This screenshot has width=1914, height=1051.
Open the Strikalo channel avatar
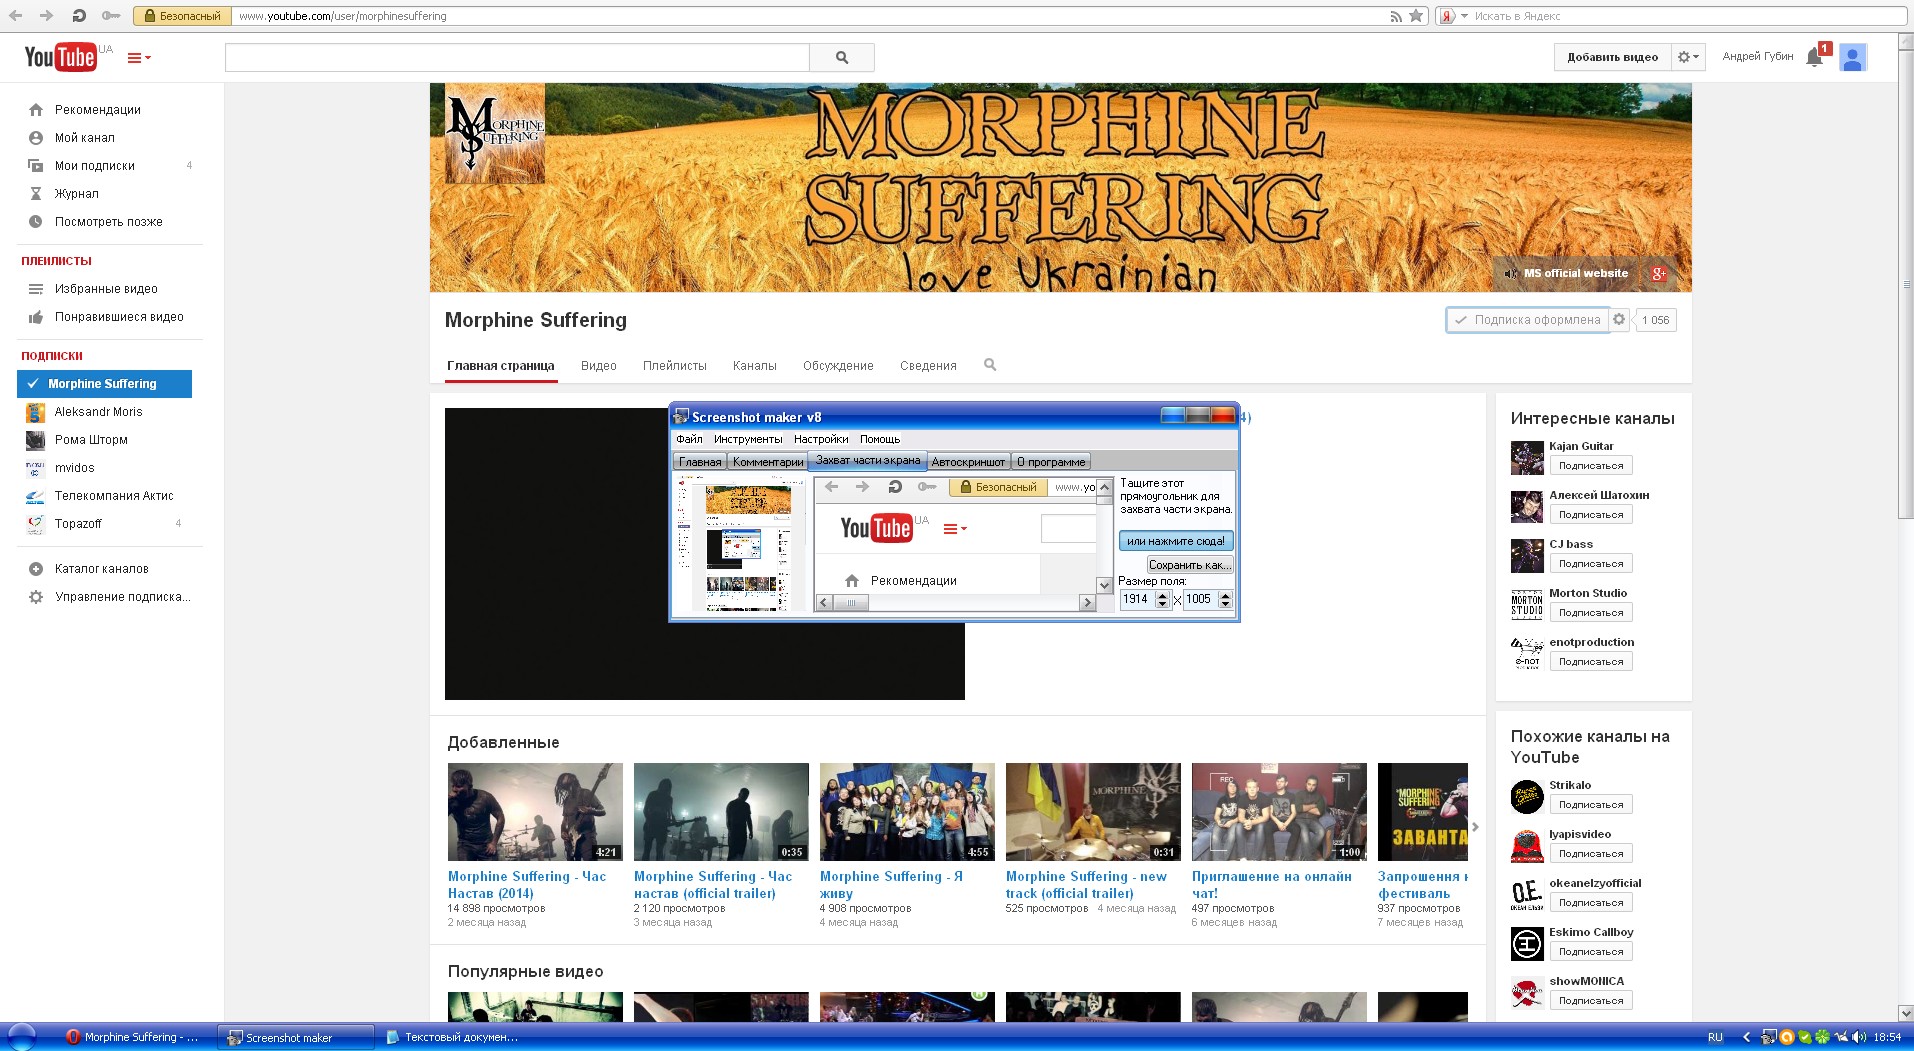[1527, 796]
